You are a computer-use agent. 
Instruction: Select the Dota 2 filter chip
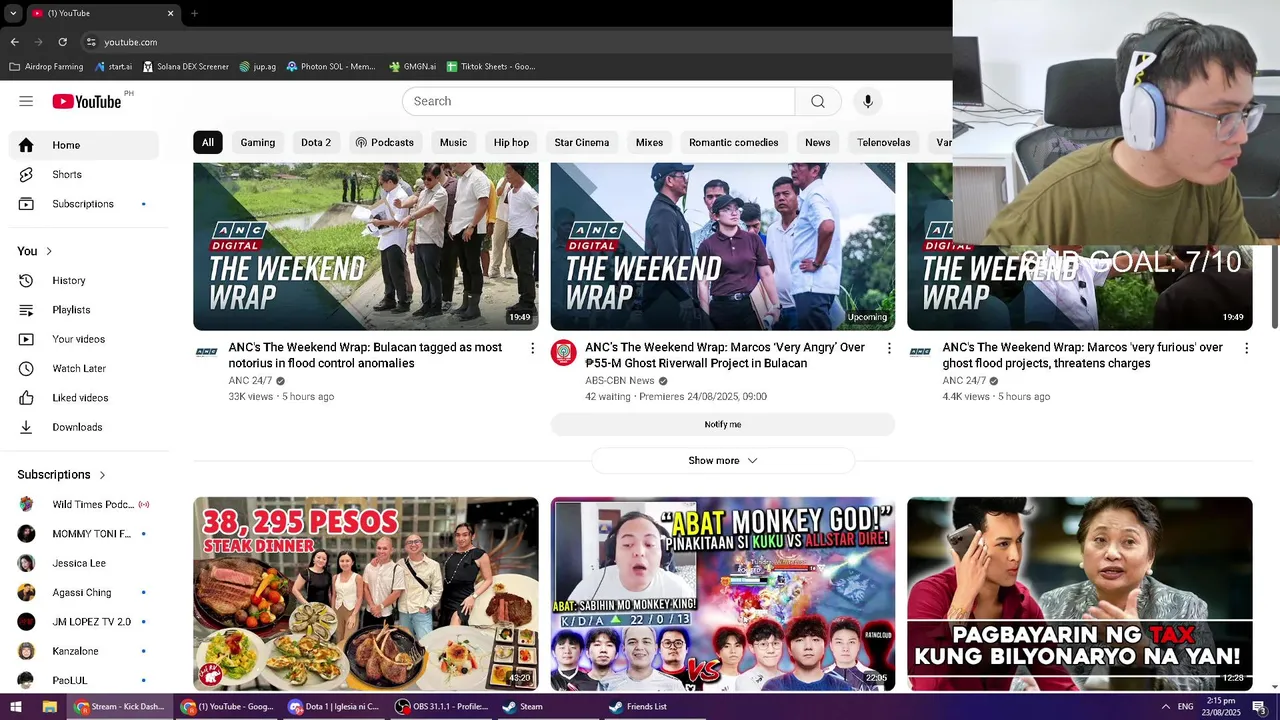316,143
